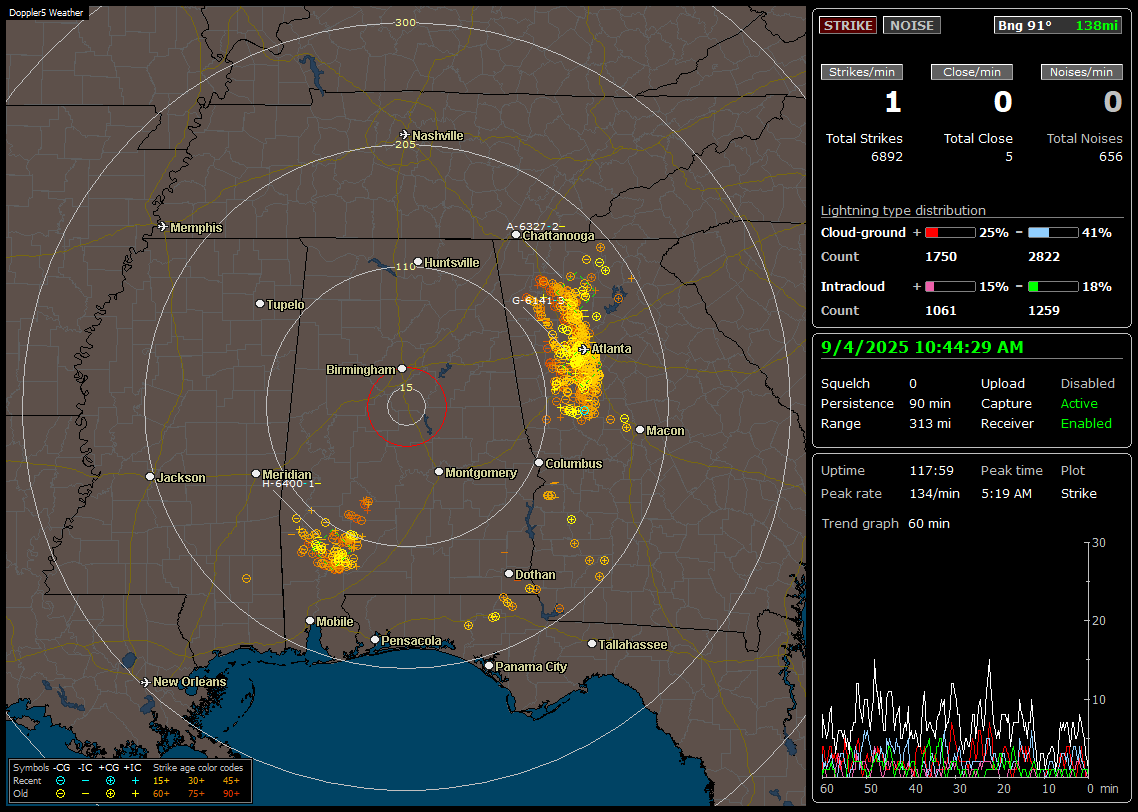Click the NOISE indicator button

pos(912,25)
